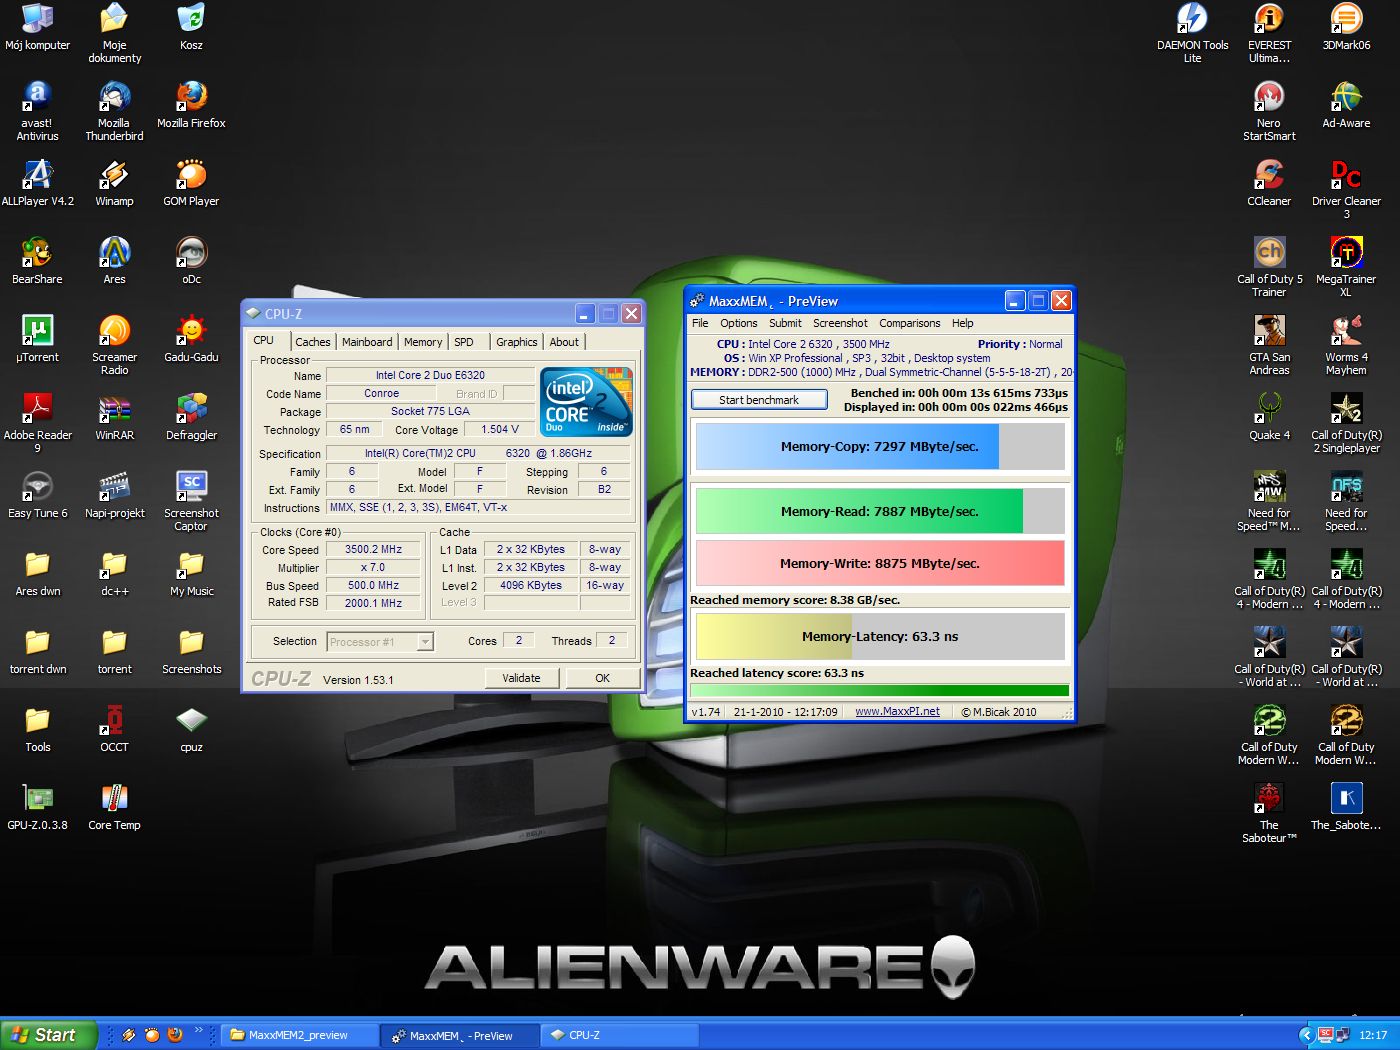This screenshot has height=1050, width=1400.
Task: Open the GOM Player shortcut
Action: tap(191, 183)
